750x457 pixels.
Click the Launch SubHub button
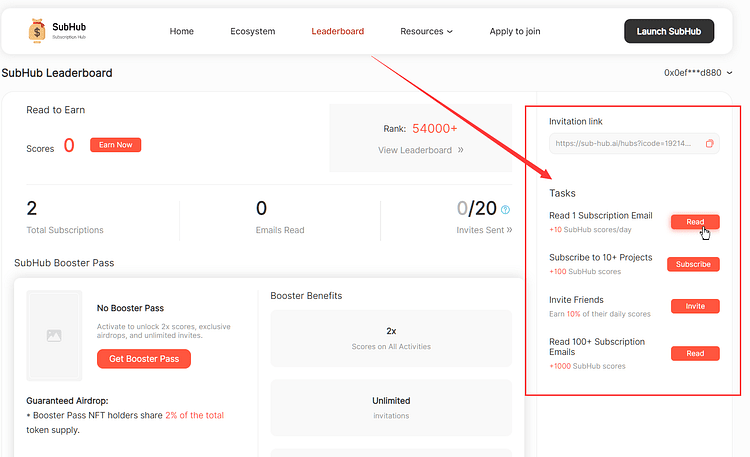pyautogui.click(x=669, y=31)
